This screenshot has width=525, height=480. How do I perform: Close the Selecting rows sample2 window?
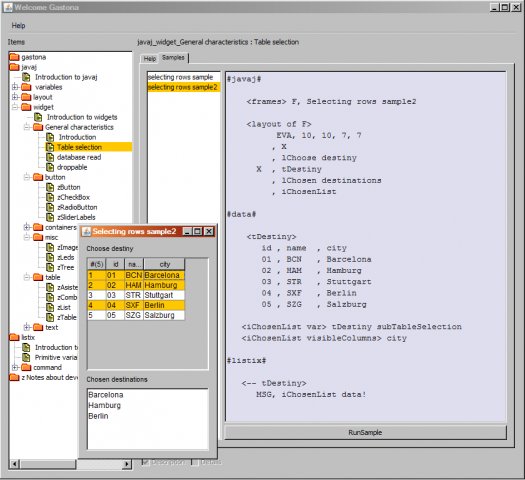tap(209, 231)
